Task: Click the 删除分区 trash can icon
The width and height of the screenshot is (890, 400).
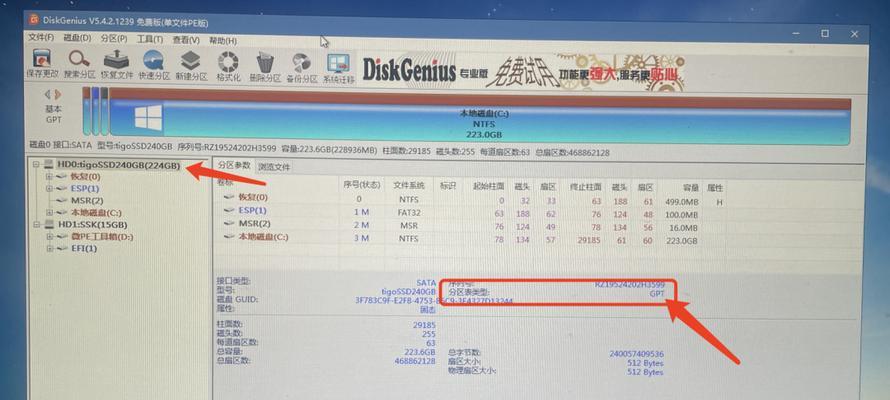Action: tap(265, 62)
